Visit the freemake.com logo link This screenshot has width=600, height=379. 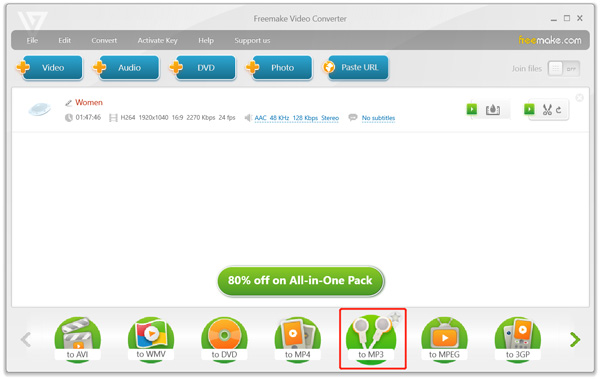point(549,40)
